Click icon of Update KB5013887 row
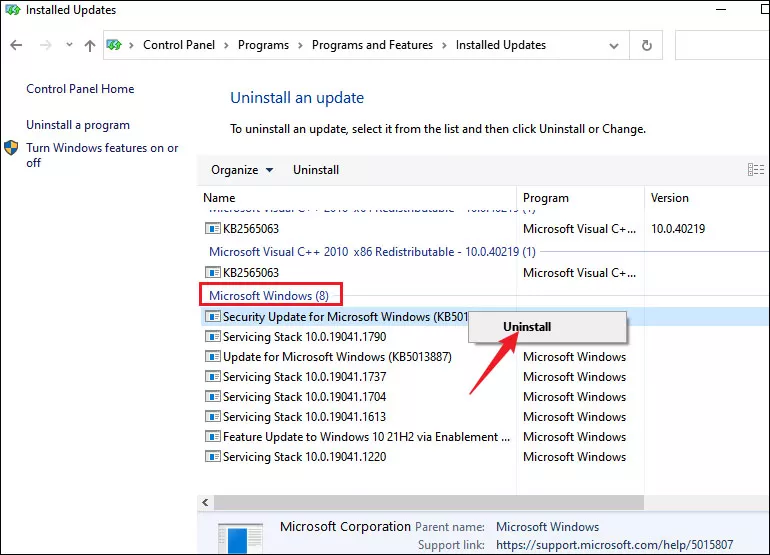This screenshot has width=770, height=555. (213, 357)
